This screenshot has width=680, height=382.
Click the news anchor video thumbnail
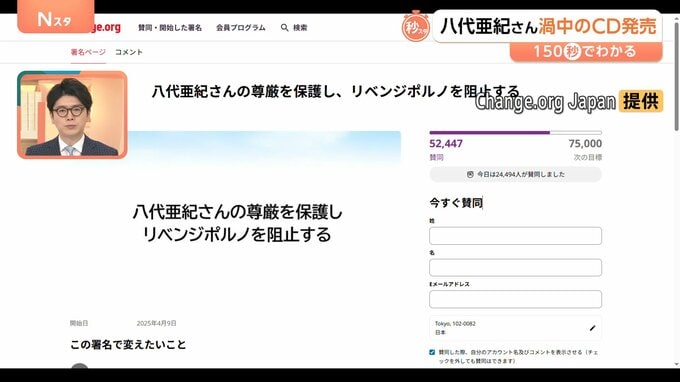[72, 115]
